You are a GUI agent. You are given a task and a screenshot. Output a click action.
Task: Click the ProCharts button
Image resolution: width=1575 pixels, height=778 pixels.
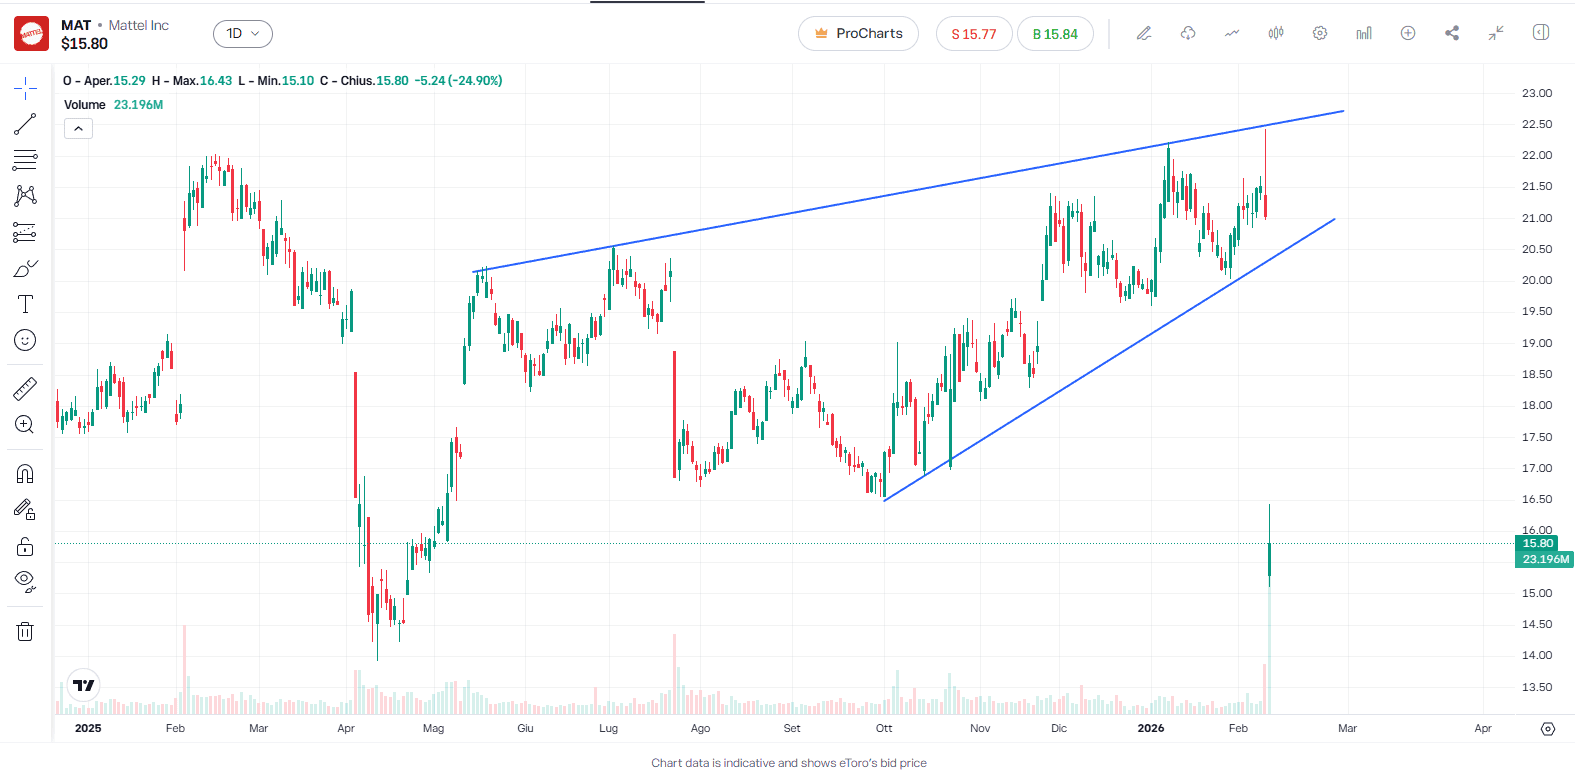tap(858, 34)
